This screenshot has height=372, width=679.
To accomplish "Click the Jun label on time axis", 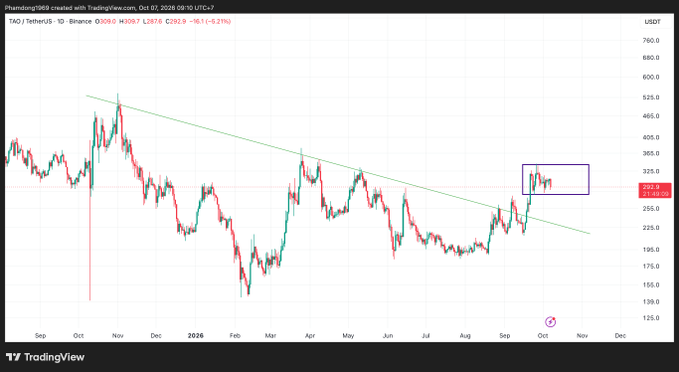I will 388,336.
